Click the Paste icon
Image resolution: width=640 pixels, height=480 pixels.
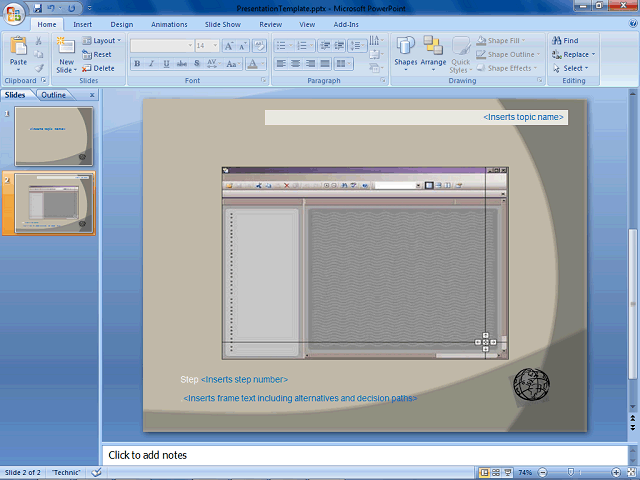tap(18, 45)
